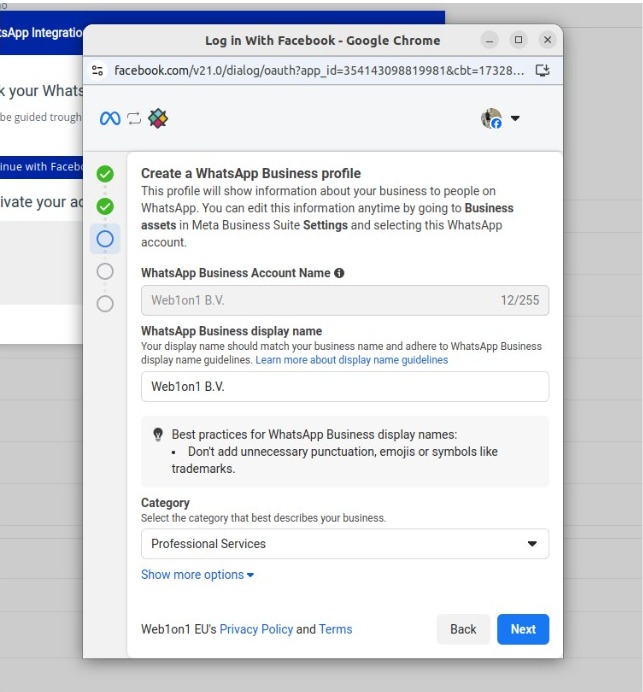Select the first completed green check step
This screenshot has width=643, height=692.
click(105, 175)
